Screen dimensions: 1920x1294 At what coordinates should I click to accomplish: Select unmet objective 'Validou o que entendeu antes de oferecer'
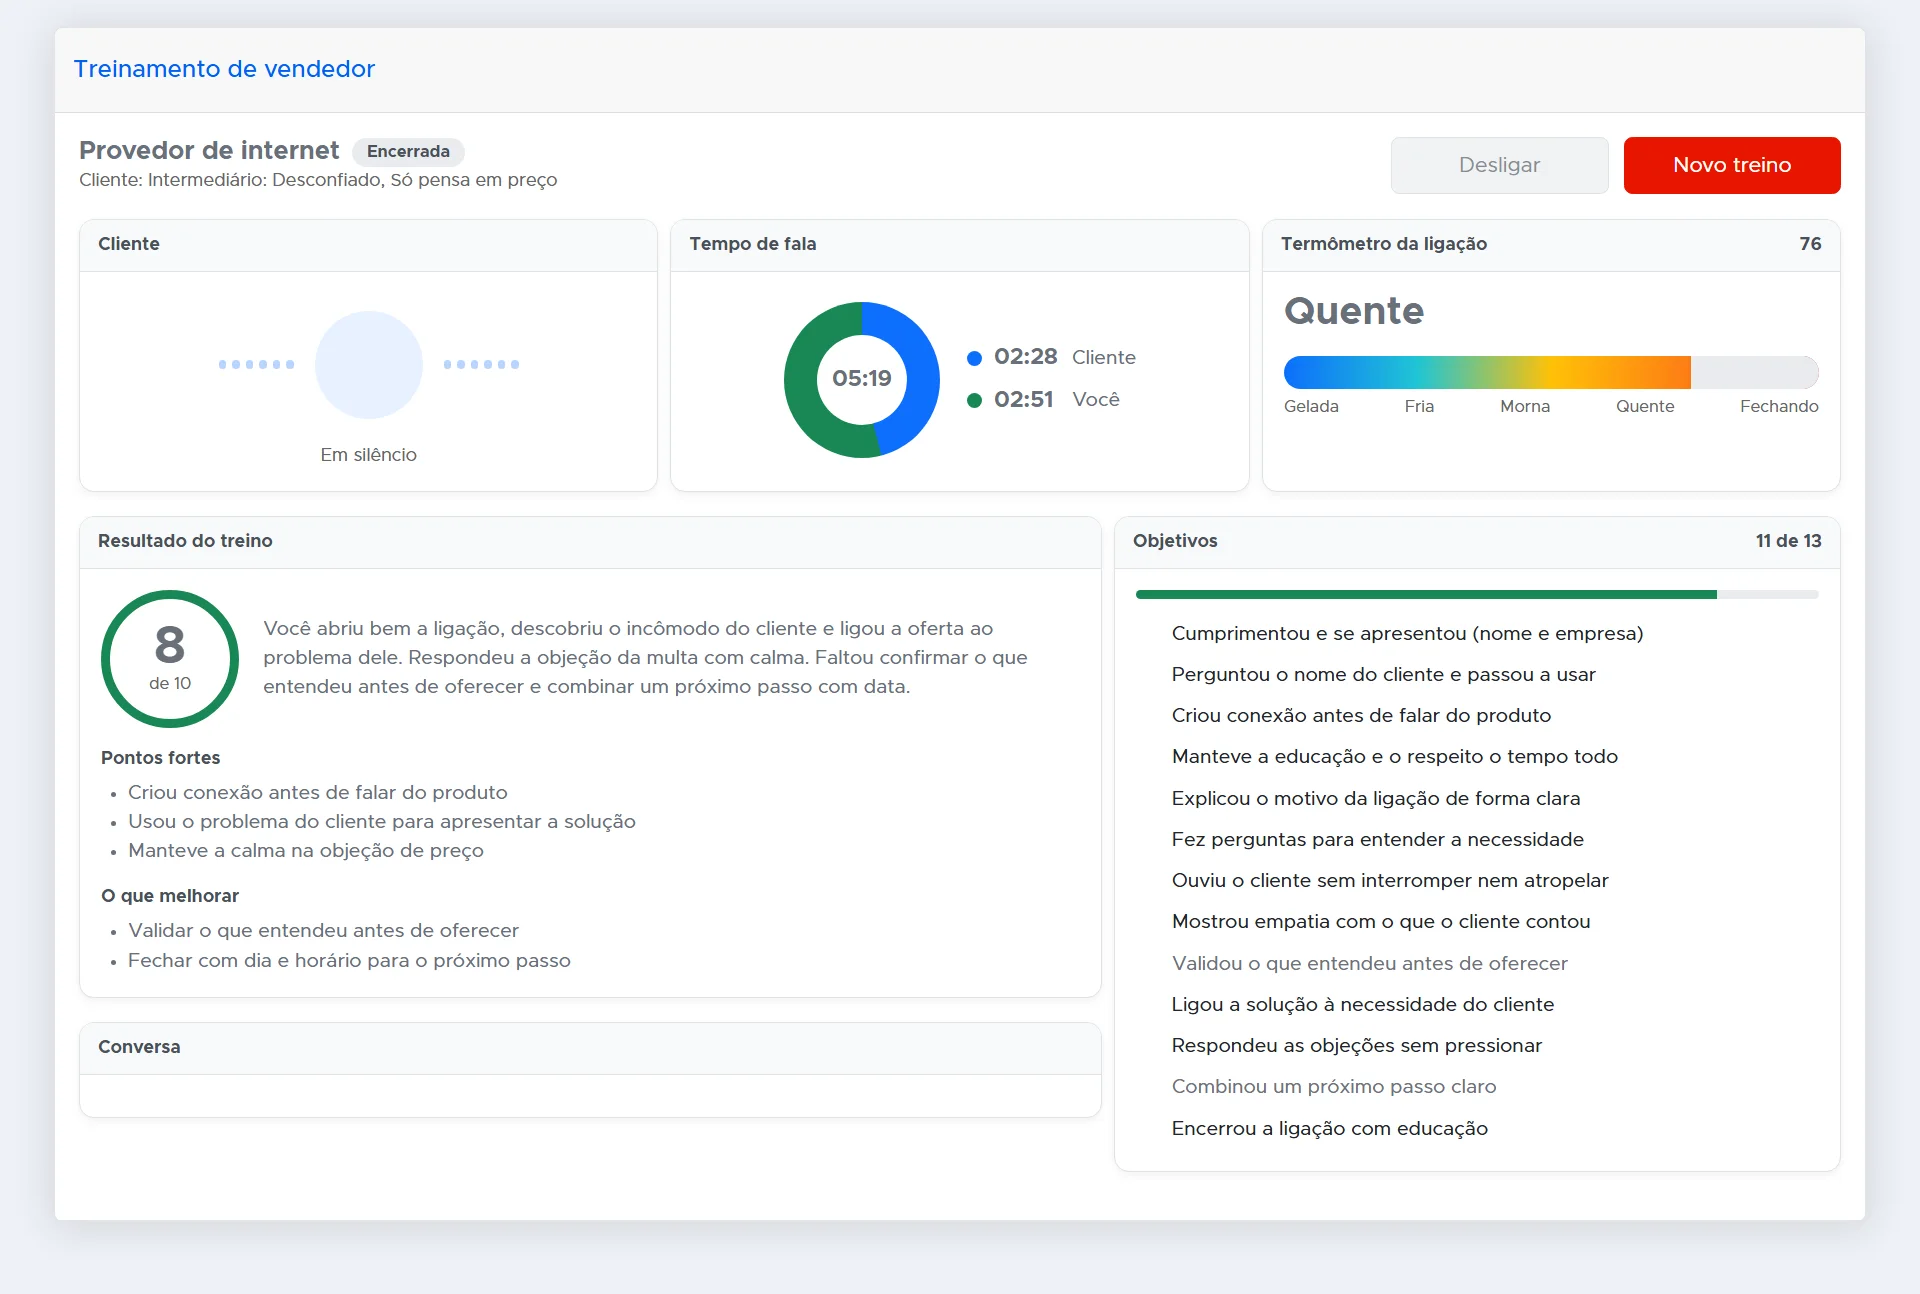click(1369, 963)
